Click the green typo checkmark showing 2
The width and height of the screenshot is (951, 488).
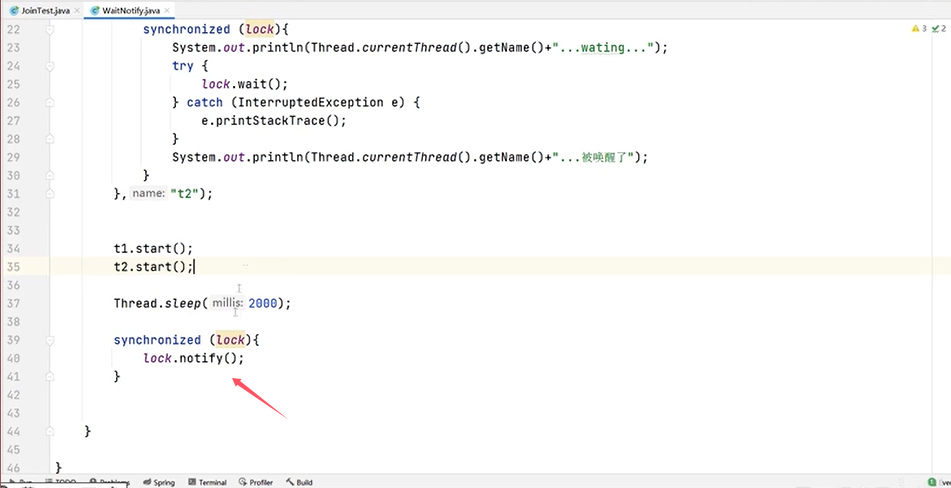point(939,28)
